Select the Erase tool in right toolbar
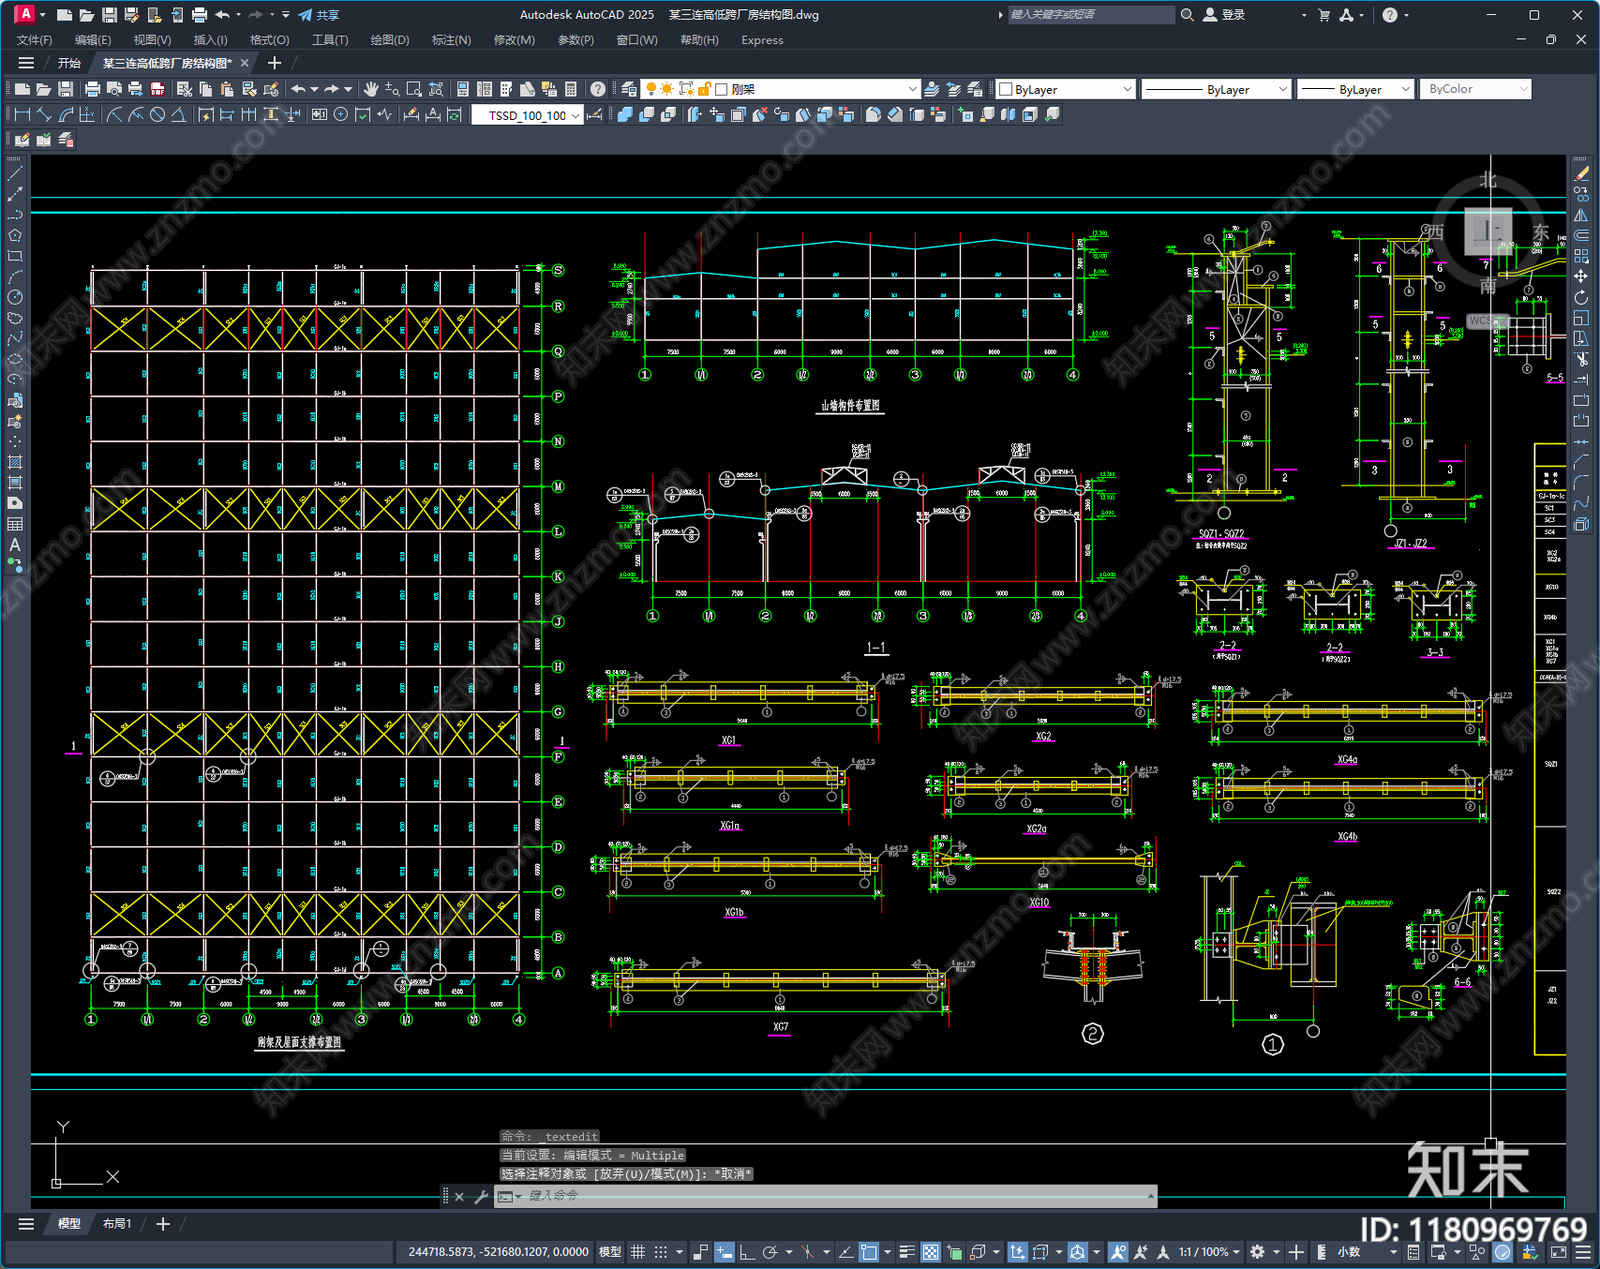Viewport: 1600px width, 1269px height. pyautogui.click(x=1581, y=174)
